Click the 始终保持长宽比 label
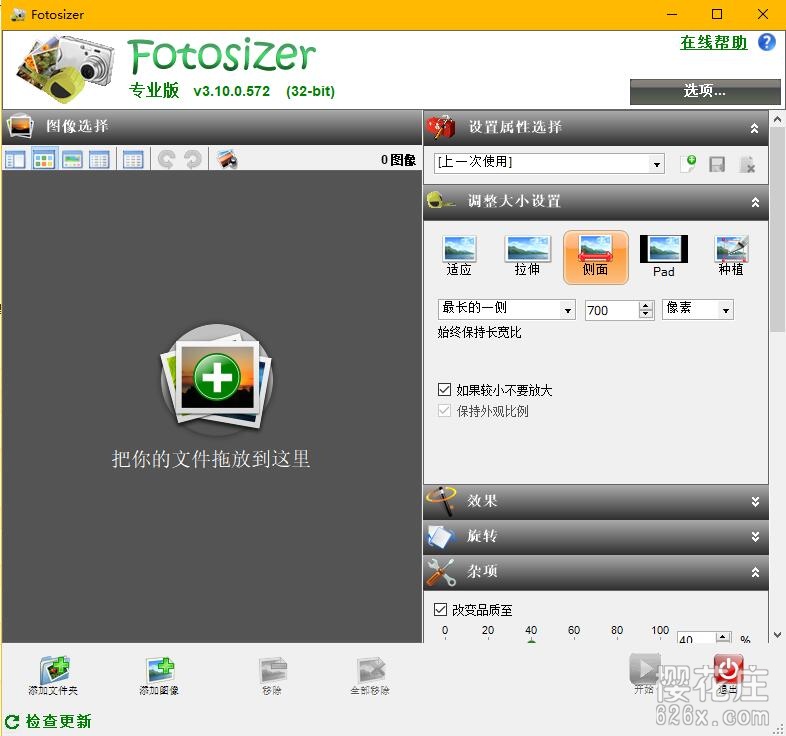This screenshot has width=786, height=736. pos(479,332)
